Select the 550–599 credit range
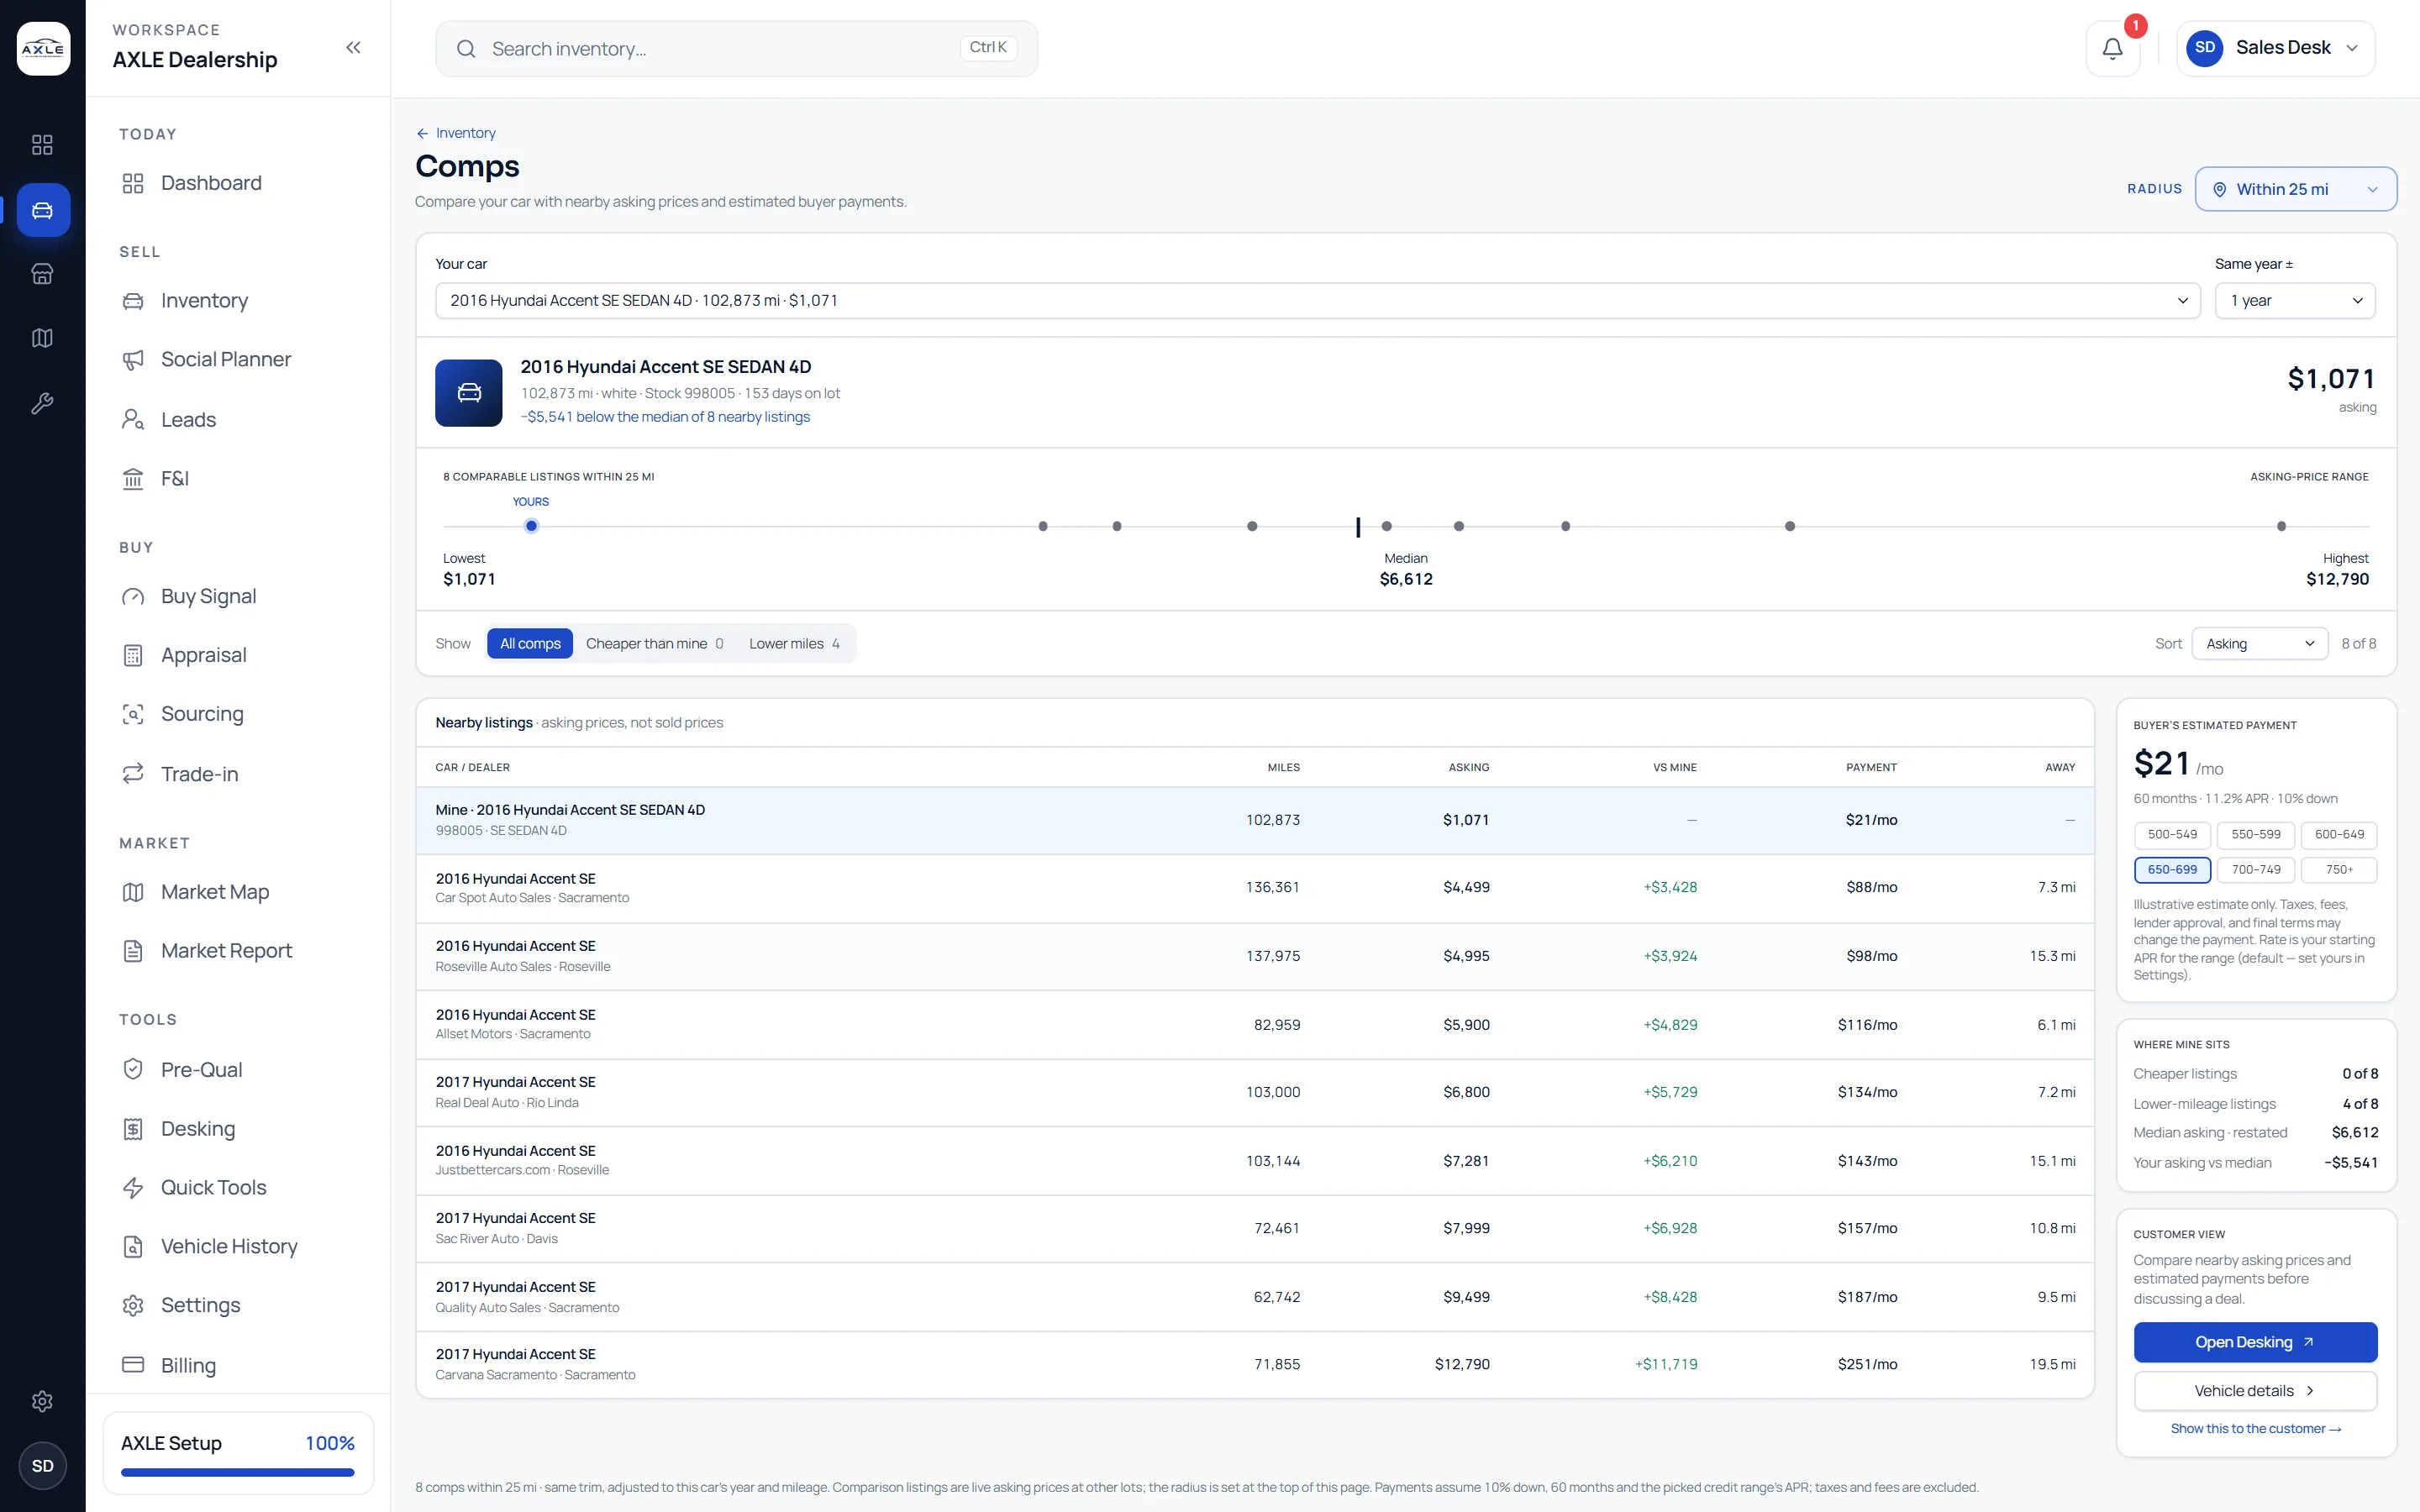 click(2256, 834)
